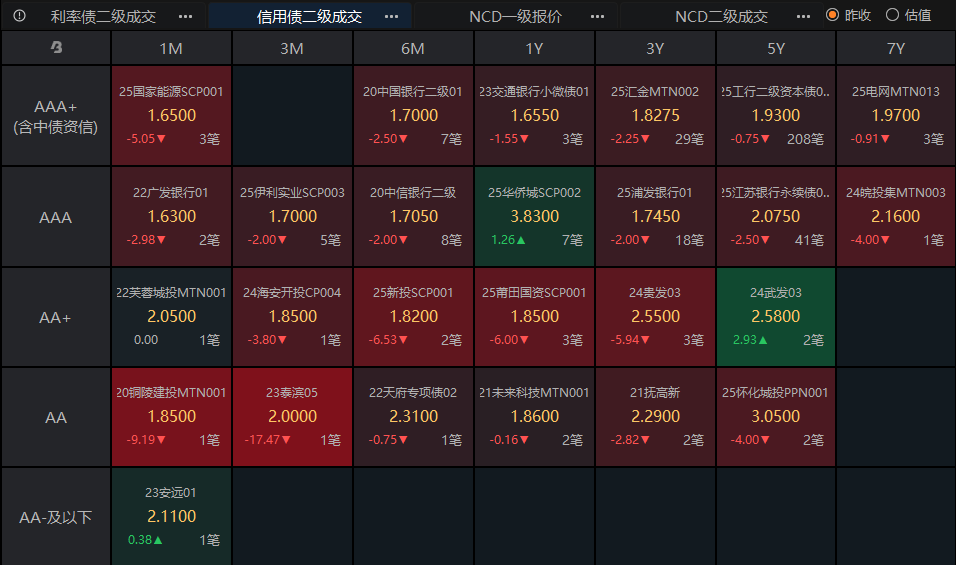Click the 3Y column header
Viewport: 956px width, 565px height.
coord(655,48)
